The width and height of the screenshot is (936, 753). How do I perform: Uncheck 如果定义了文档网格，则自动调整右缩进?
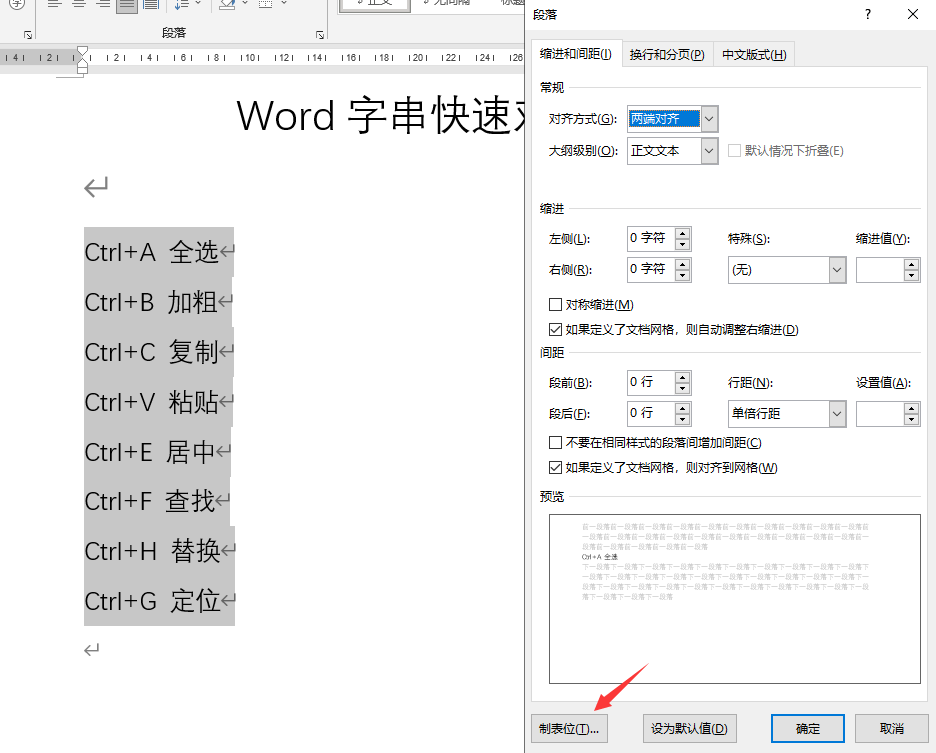(x=555, y=329)
